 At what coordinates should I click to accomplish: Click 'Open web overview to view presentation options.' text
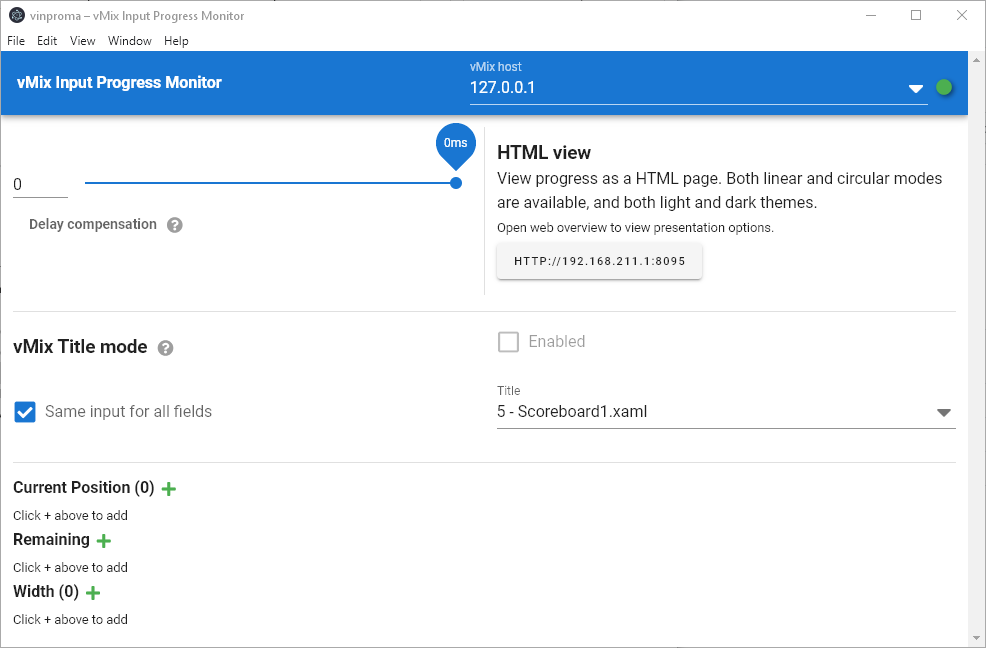(635, 228)
